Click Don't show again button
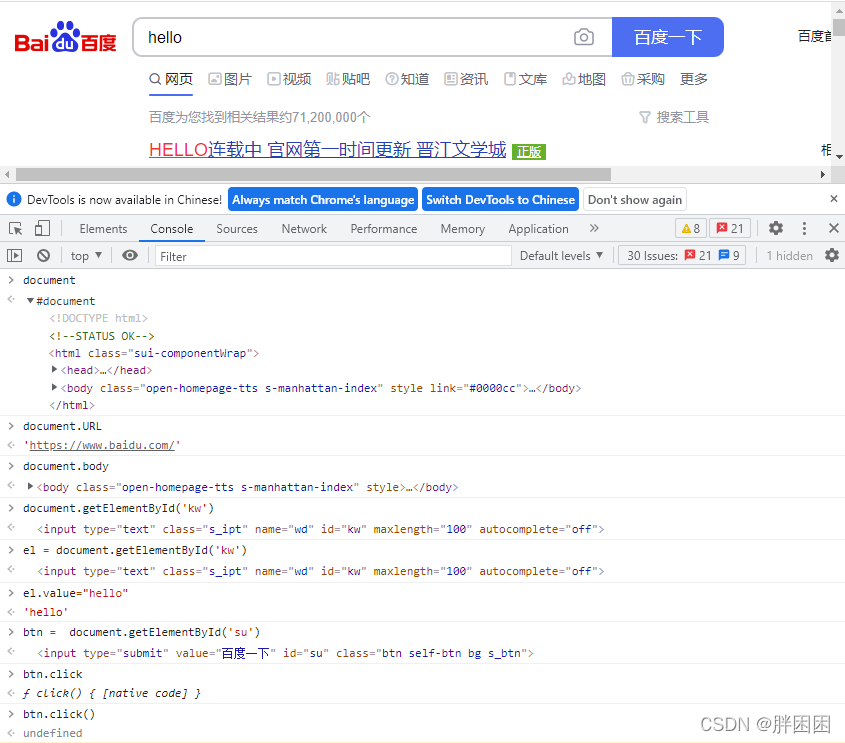845x743 pixels. coord(635,199)
